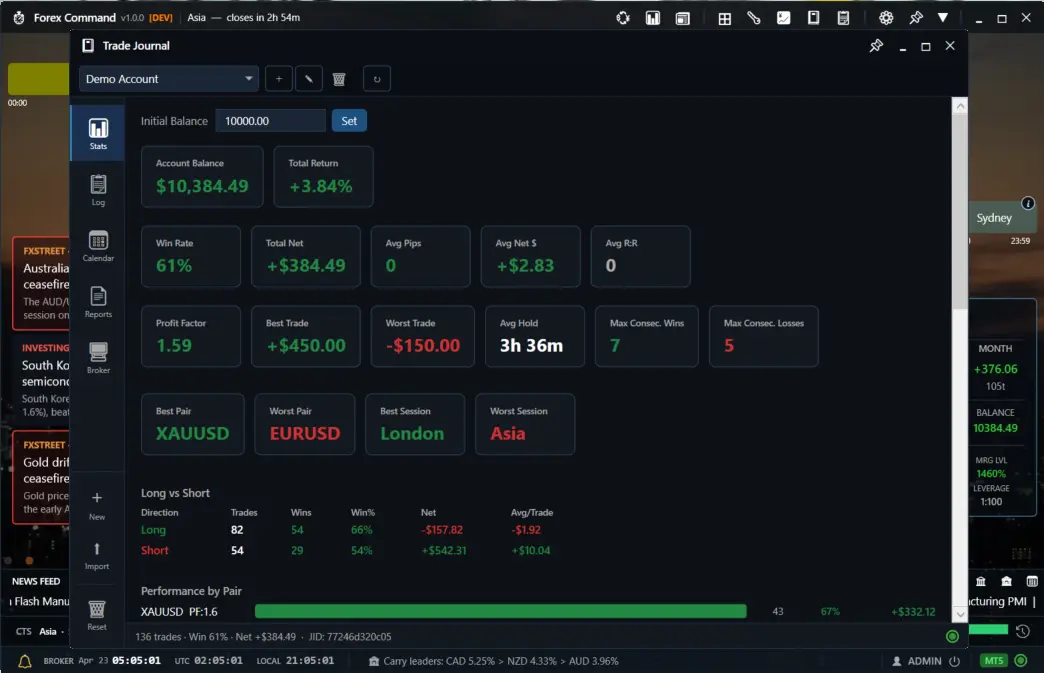1044x673 pixels.
Task: Click the Worst Session Asia card
Action: (x=525, y=425)
